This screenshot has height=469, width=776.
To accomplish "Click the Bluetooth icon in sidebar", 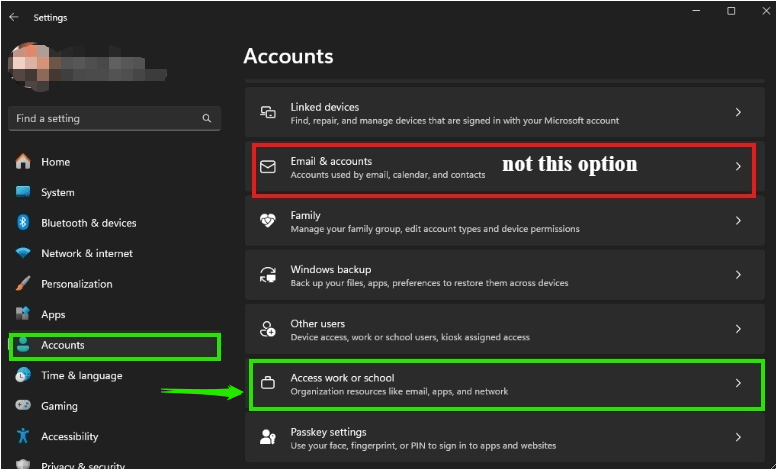I will coord(23,223).
